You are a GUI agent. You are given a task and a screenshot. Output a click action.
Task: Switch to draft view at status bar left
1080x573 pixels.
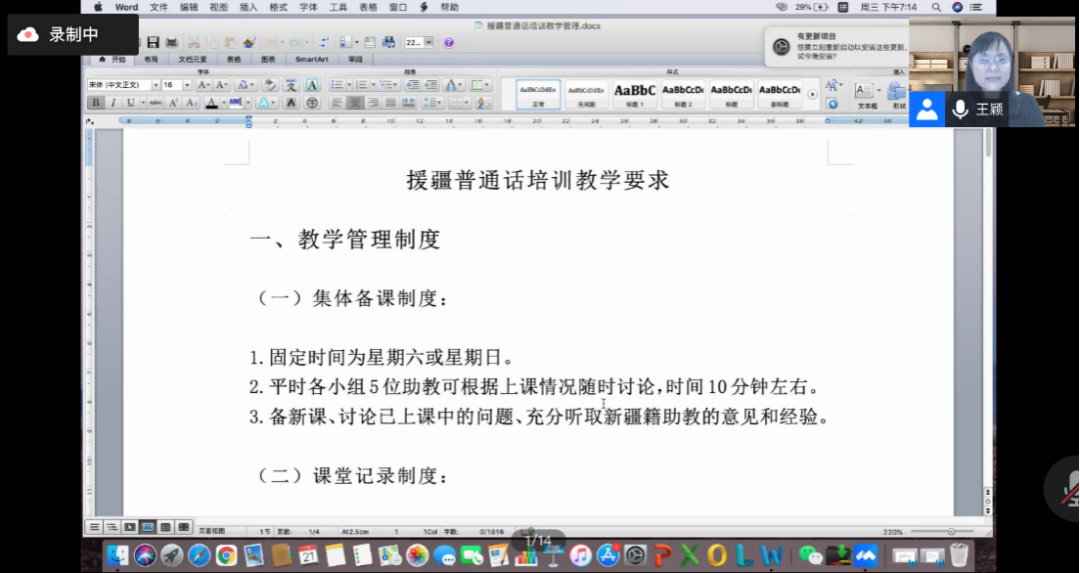(x=94, y=527)
